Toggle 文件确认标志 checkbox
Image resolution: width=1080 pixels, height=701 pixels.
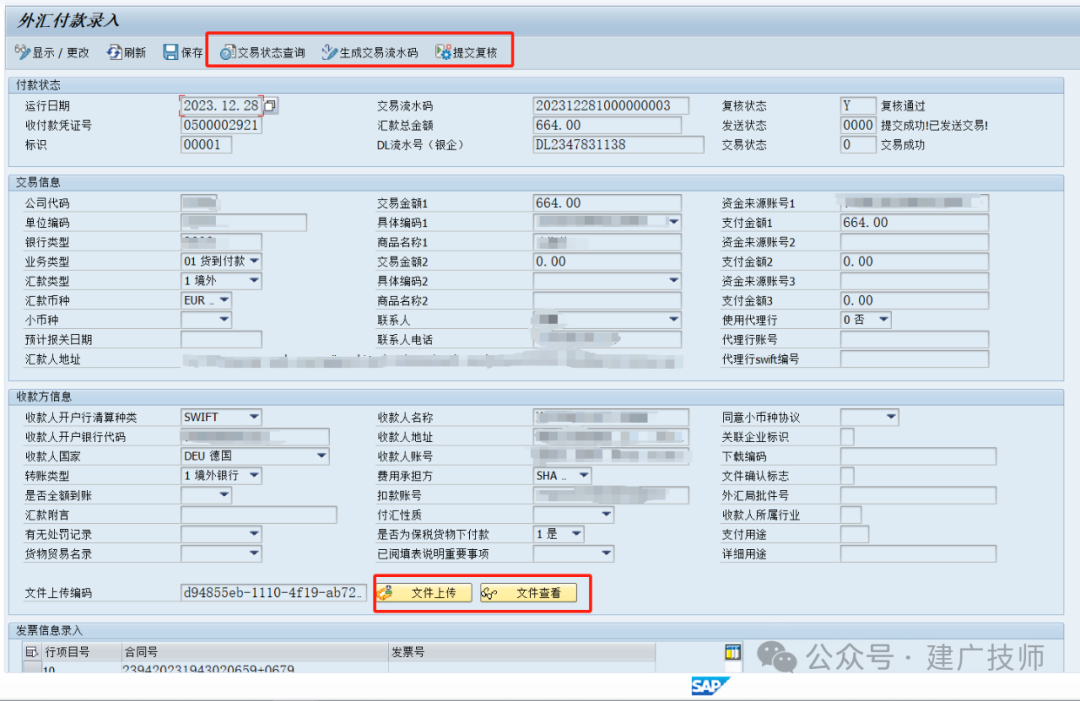[x=847, y=476]
